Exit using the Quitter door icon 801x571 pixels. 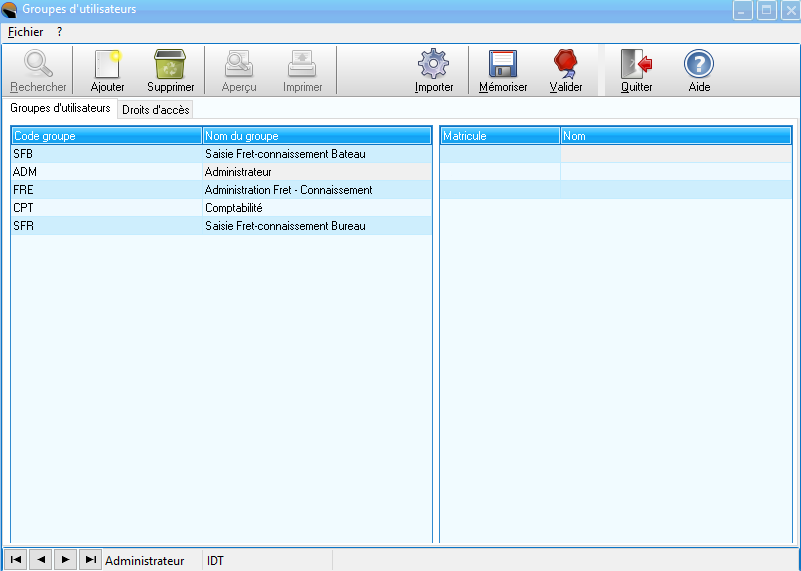click(x=636, y=66)
